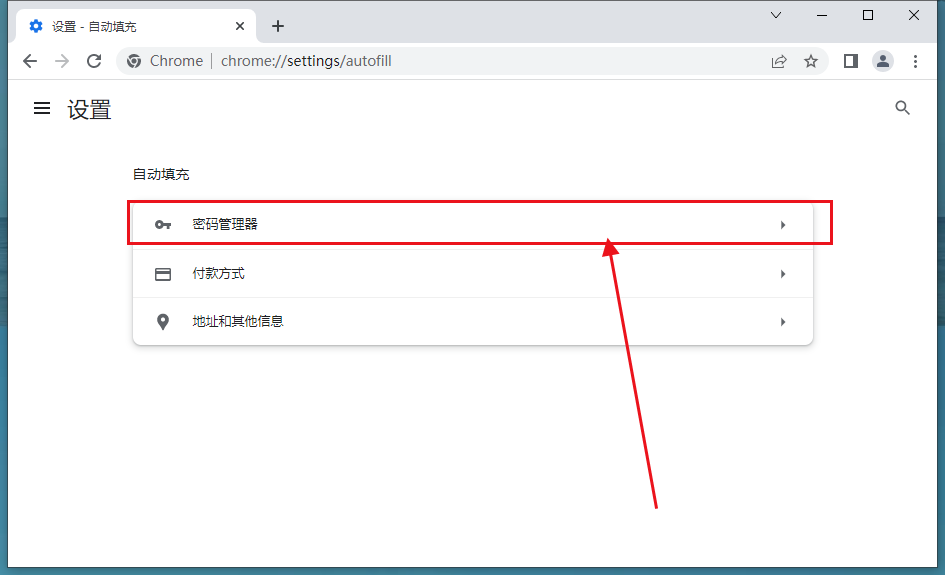Close the Chrome window
Screen dimensions: 945x575
coord(914,16)
